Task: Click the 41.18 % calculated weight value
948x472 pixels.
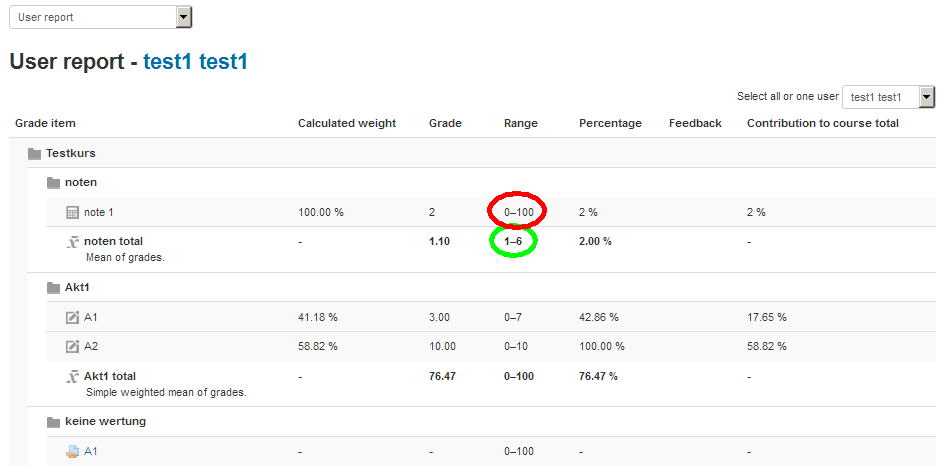Action: coord(318,317)
